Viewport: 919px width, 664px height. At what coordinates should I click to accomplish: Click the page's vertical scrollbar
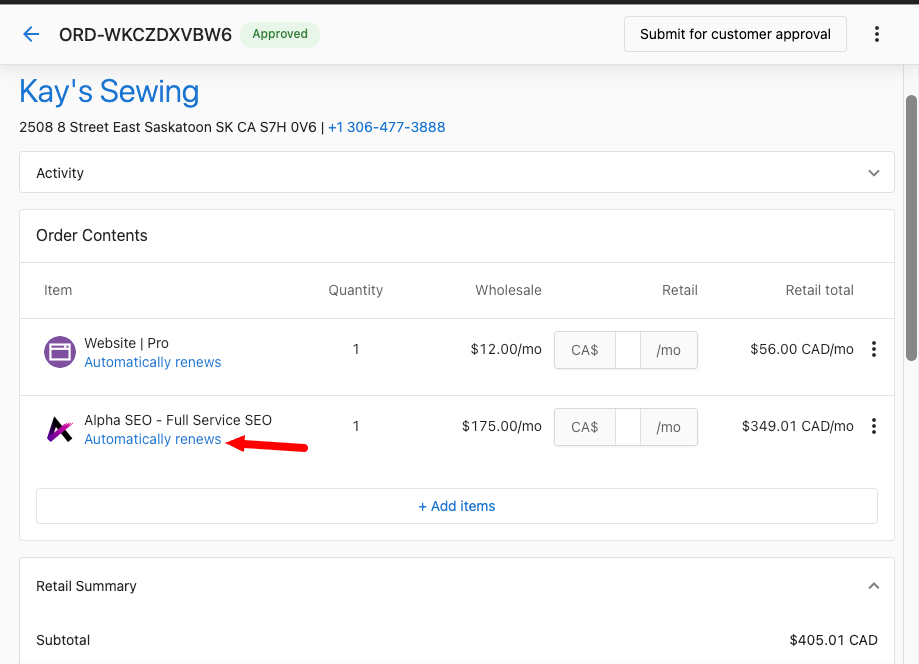click(911, 228)
